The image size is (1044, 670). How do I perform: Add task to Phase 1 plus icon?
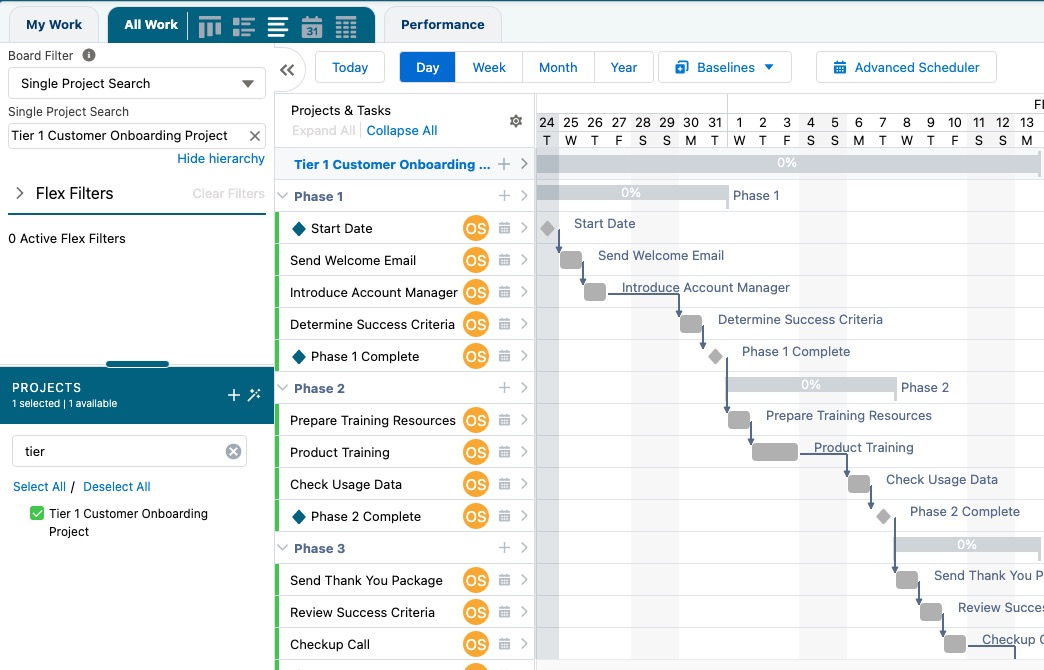[504, 196]
